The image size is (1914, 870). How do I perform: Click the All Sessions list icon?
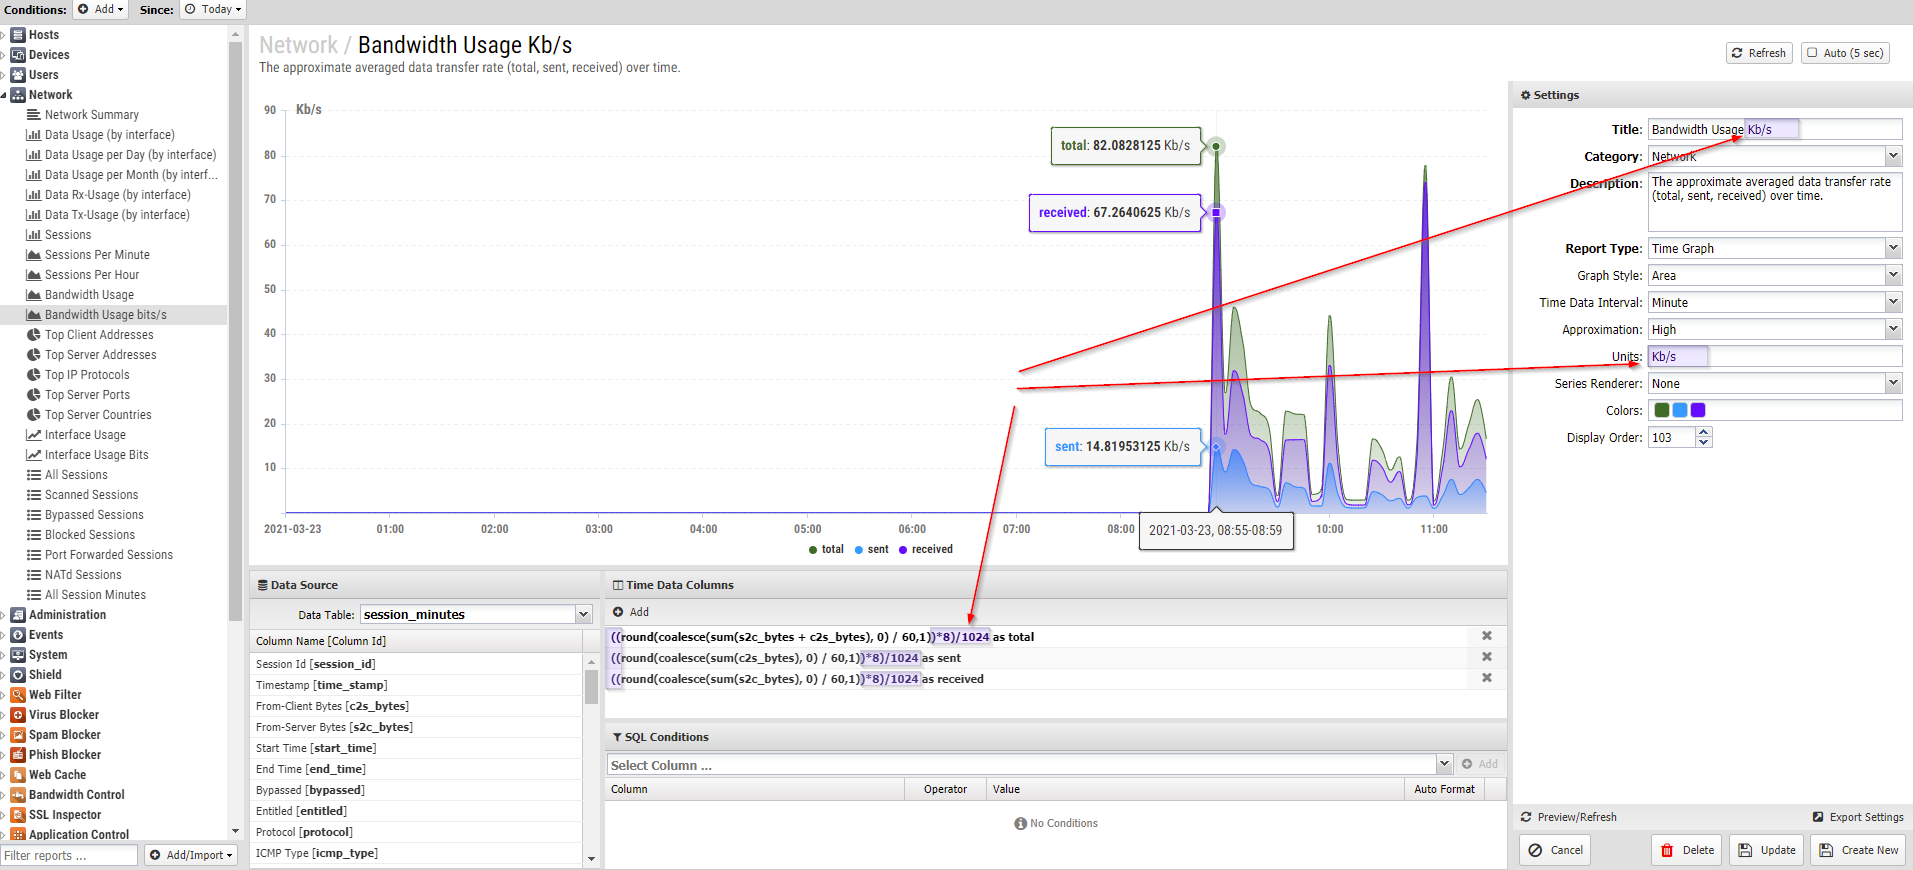point(34,475)
